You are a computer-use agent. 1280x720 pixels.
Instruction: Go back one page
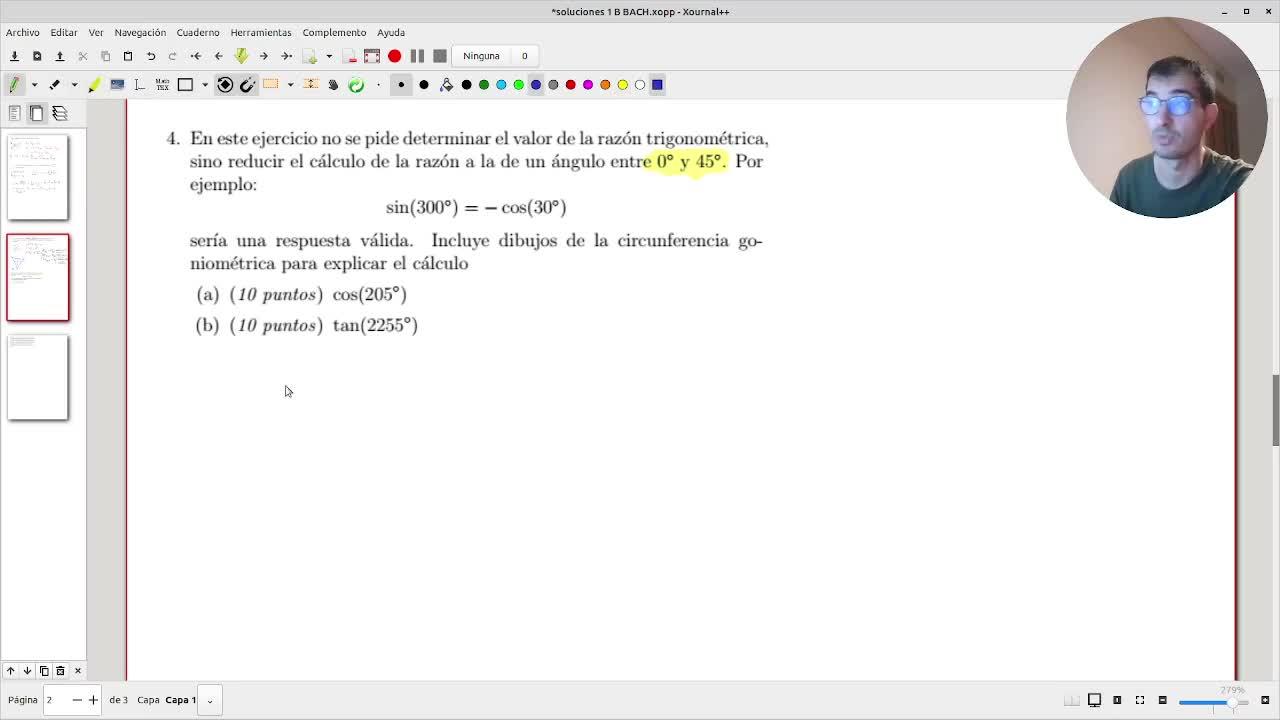coord(219,56)
